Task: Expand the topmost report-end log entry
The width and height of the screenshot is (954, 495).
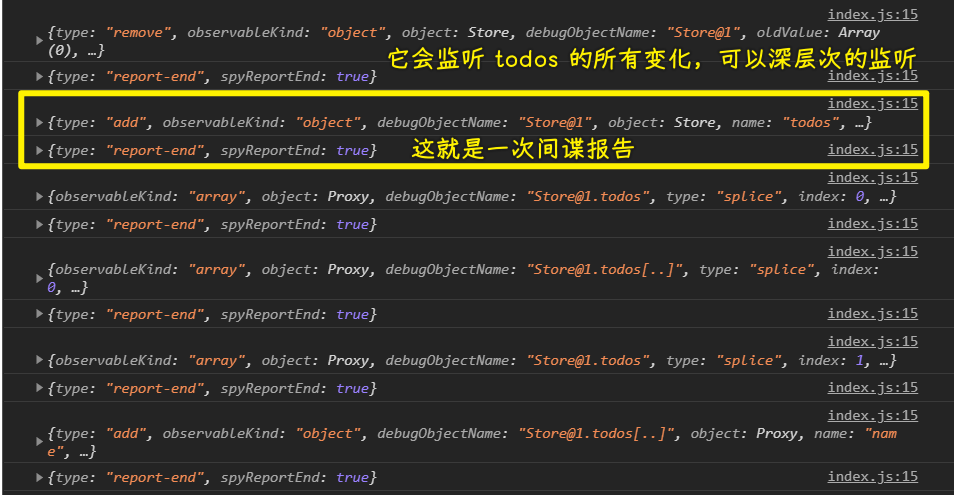Action: 39,77
